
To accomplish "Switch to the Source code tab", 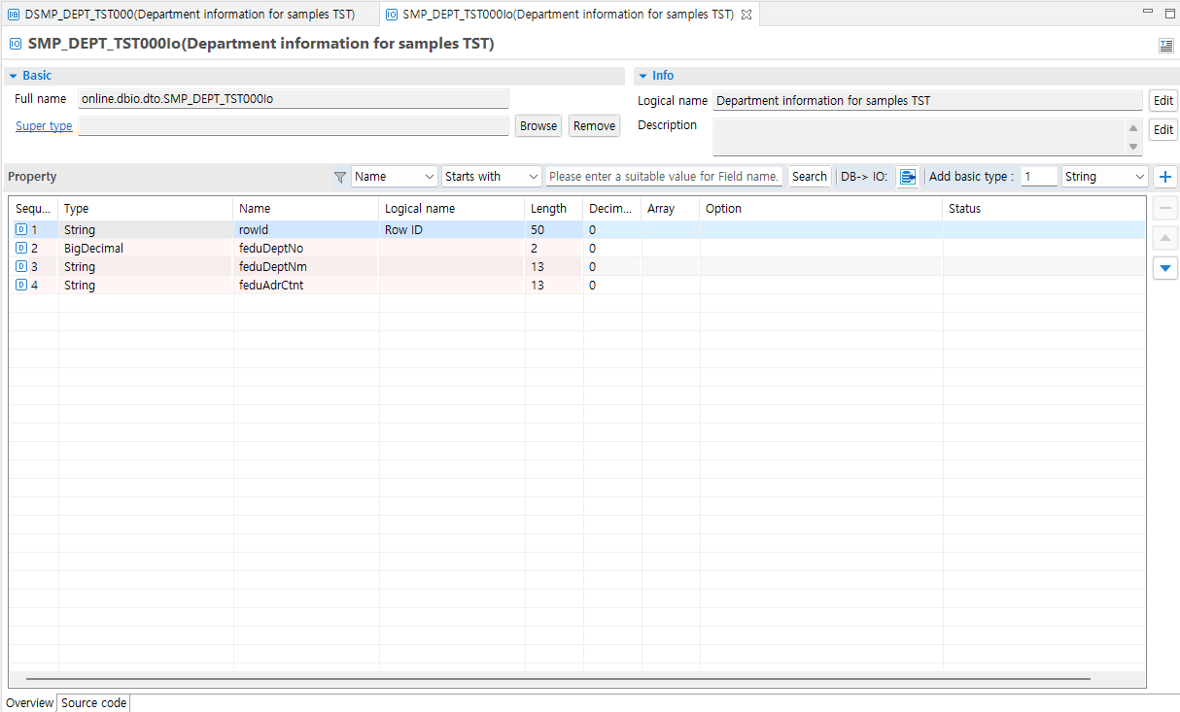I will [x=94, y=703].
